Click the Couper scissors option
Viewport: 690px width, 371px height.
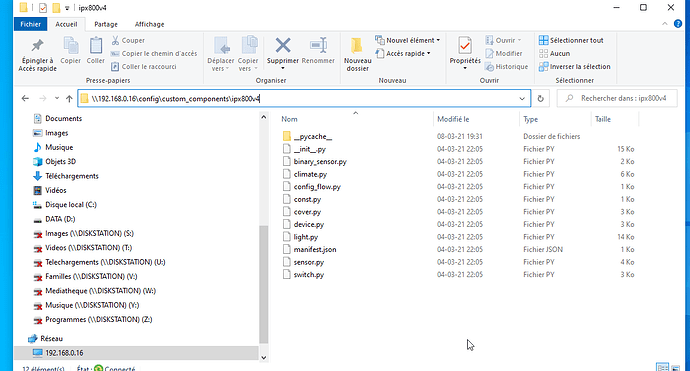pos(128,40)
